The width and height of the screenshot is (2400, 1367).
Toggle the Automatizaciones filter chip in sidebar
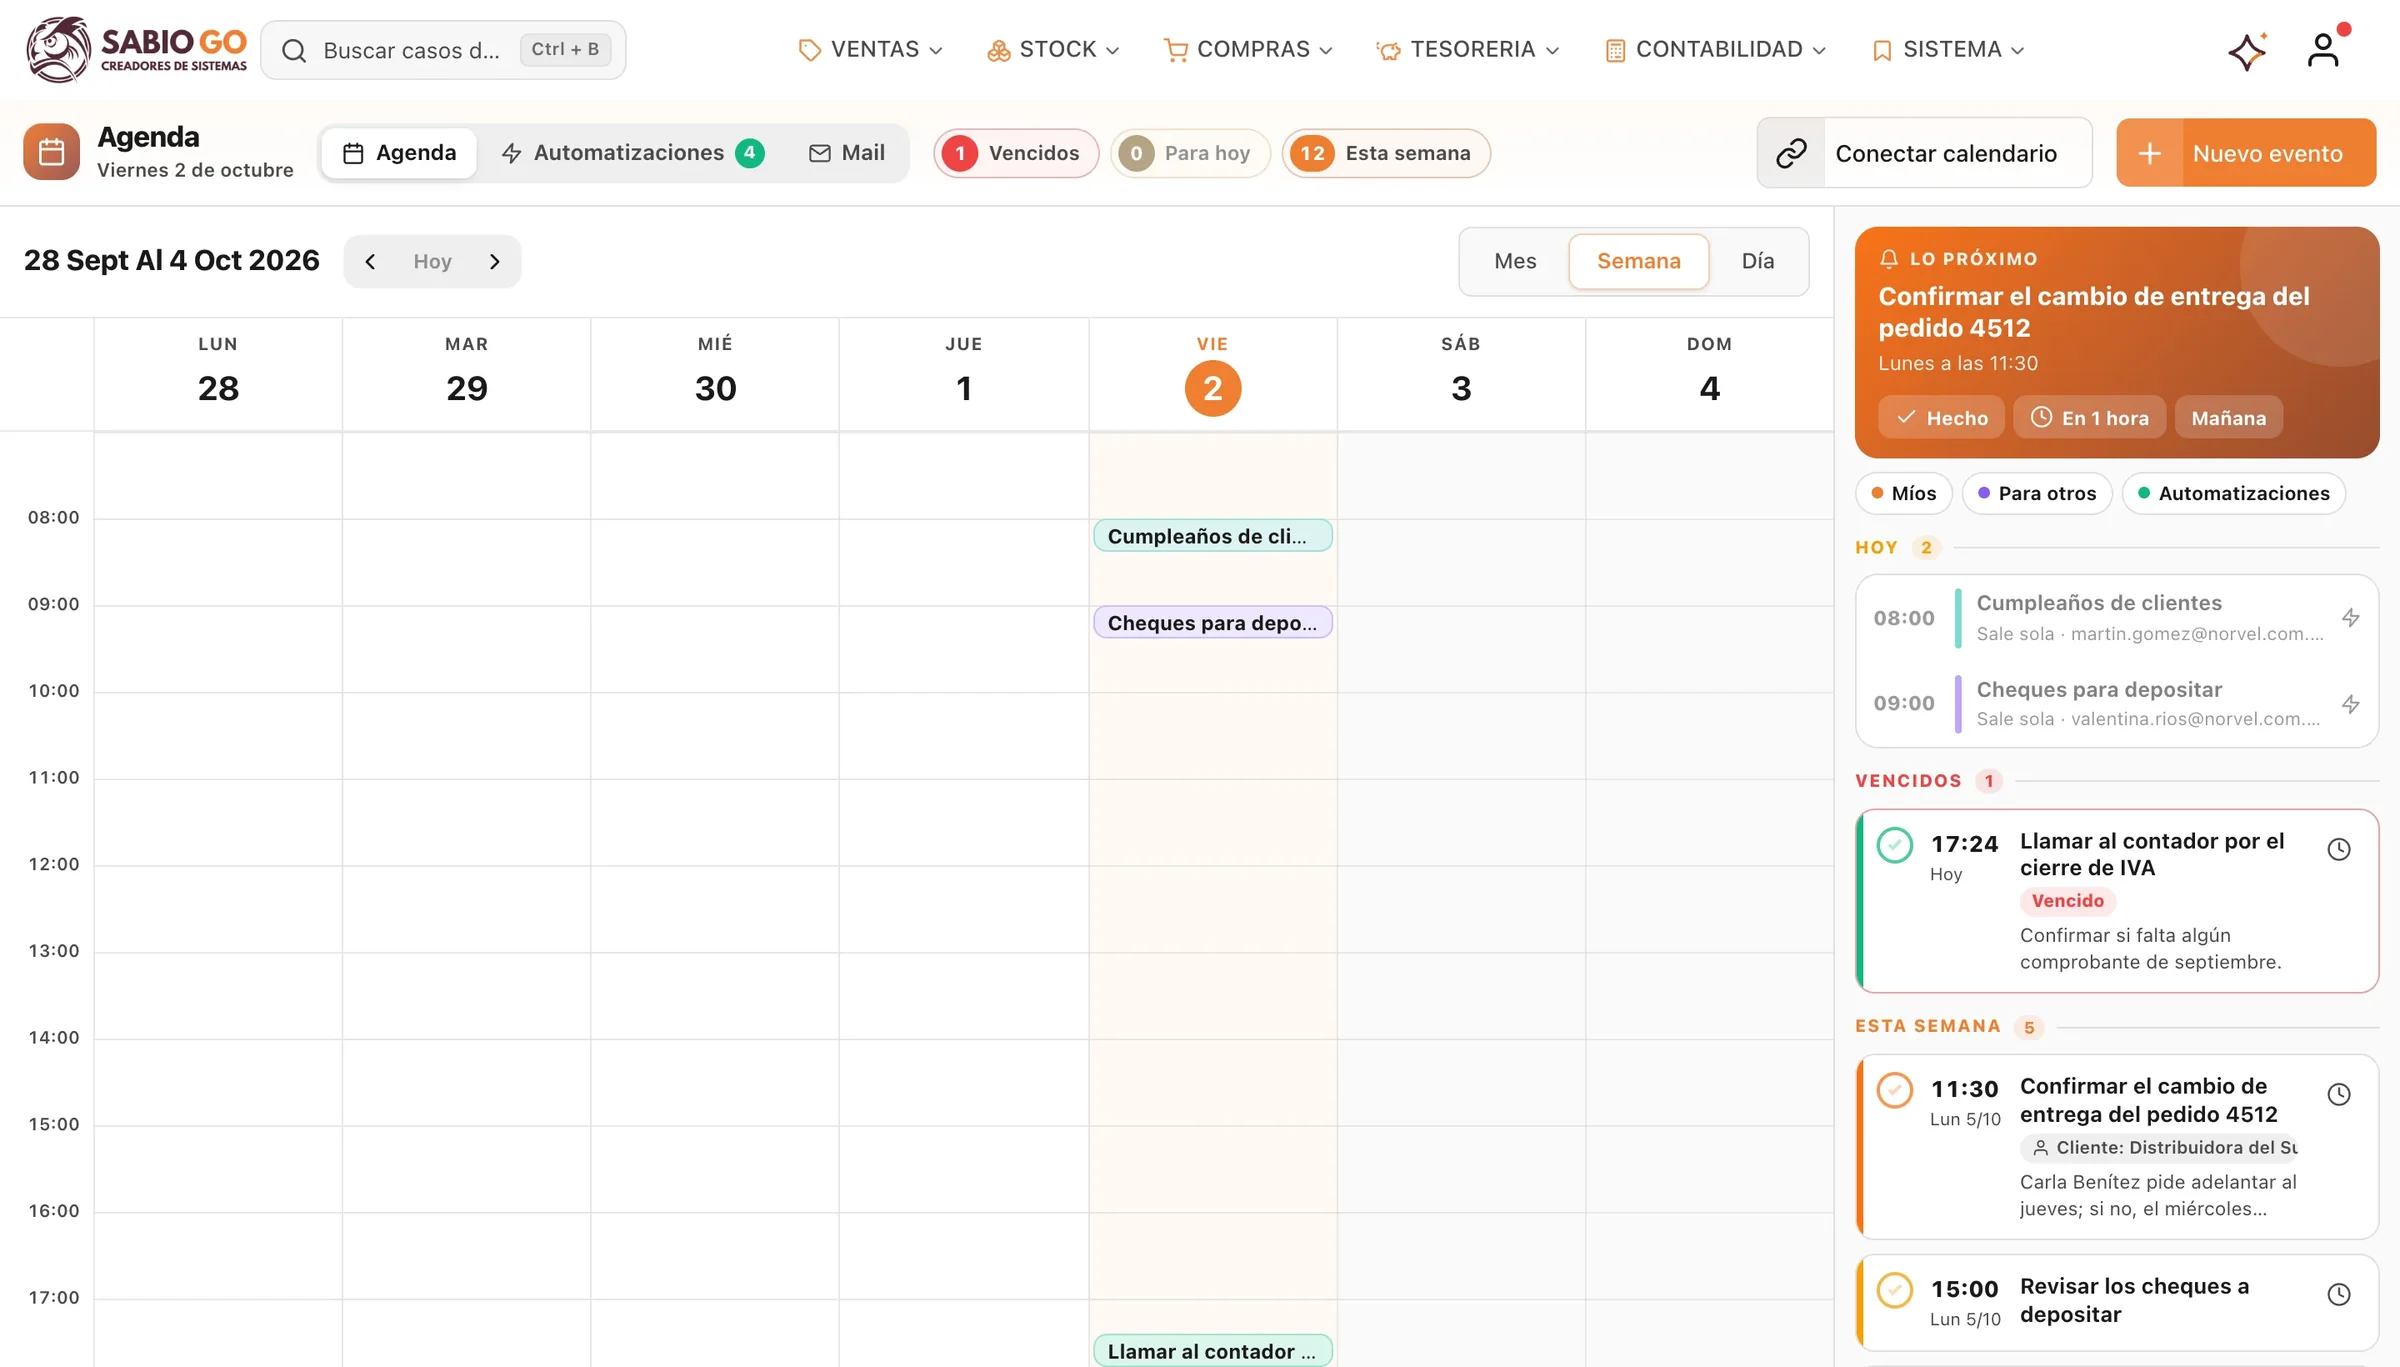(x=2233, y=493)
